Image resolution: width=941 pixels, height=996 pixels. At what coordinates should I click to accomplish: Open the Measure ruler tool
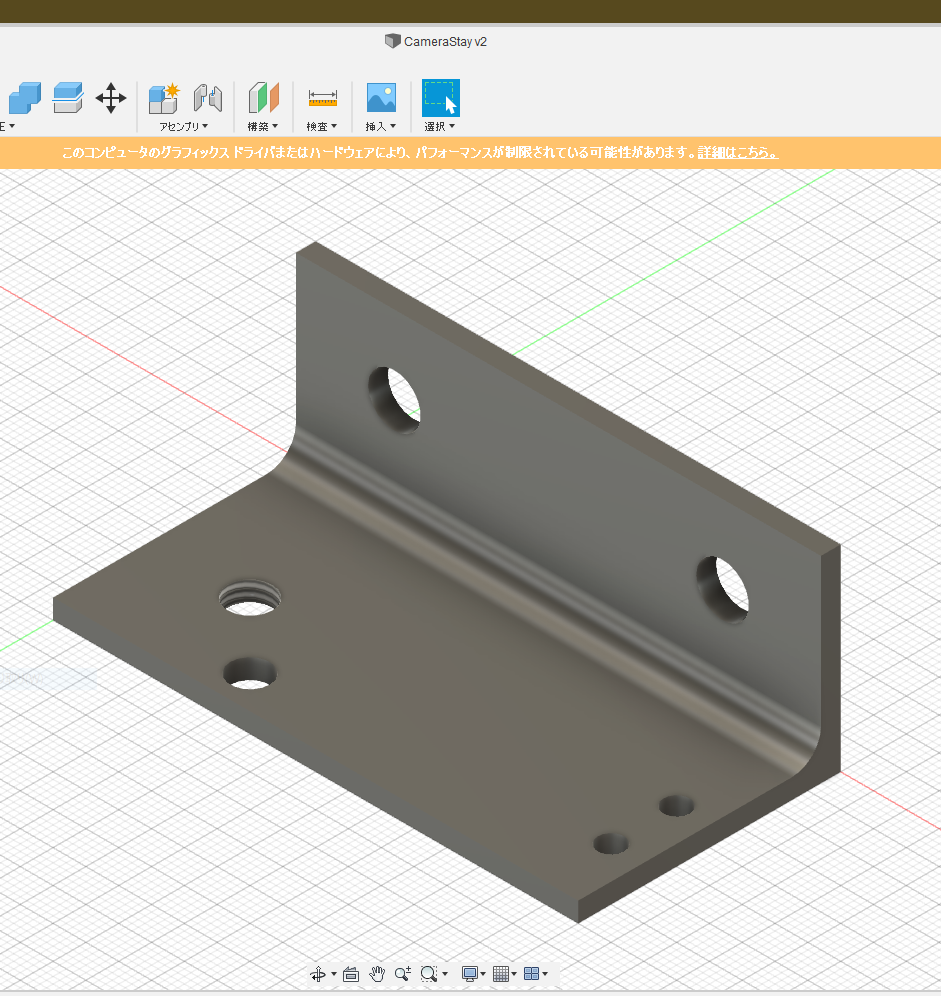coord(322,98)
